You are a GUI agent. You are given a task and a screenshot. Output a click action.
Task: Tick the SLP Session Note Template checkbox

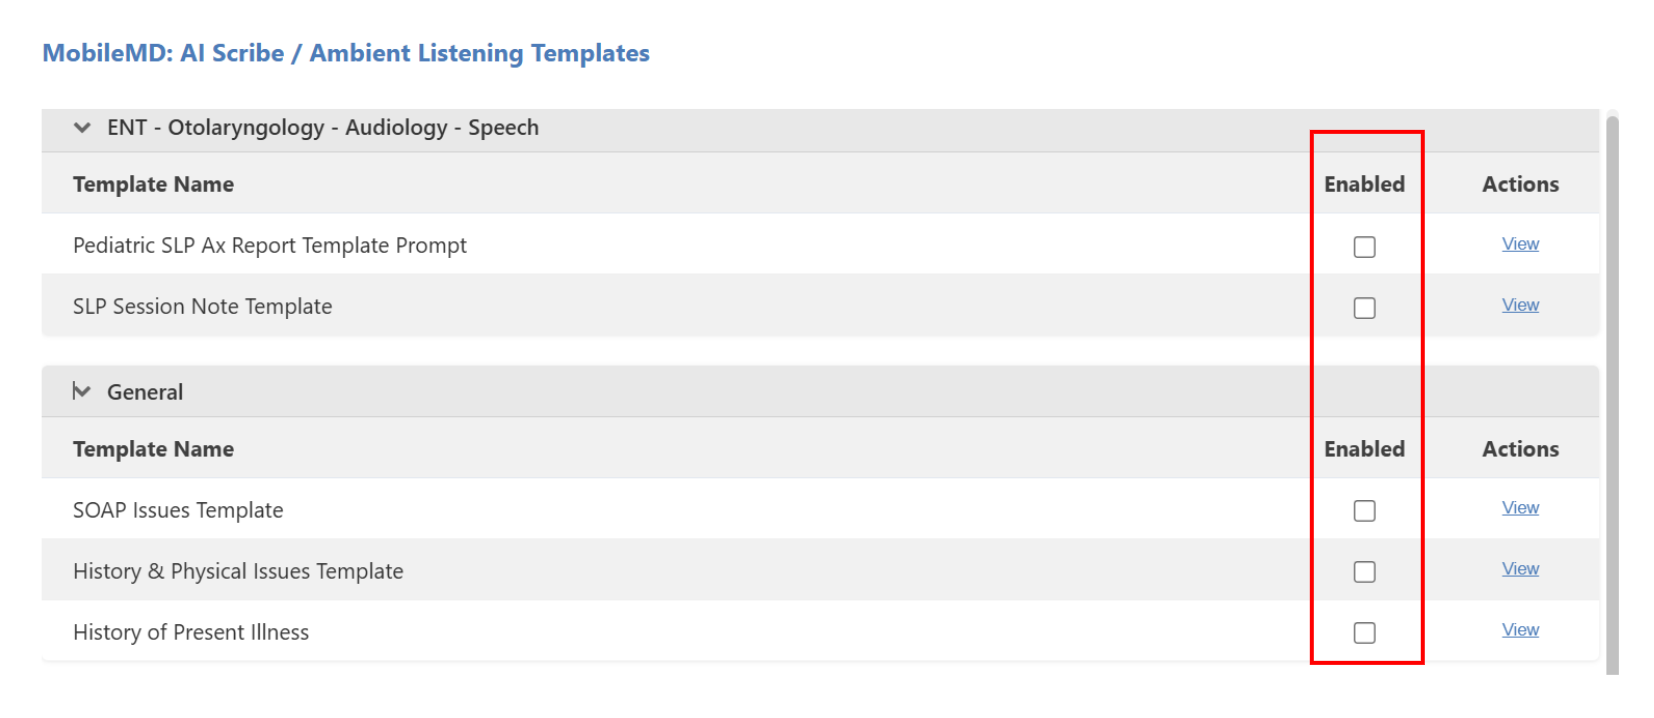(x=1364, y=308)
